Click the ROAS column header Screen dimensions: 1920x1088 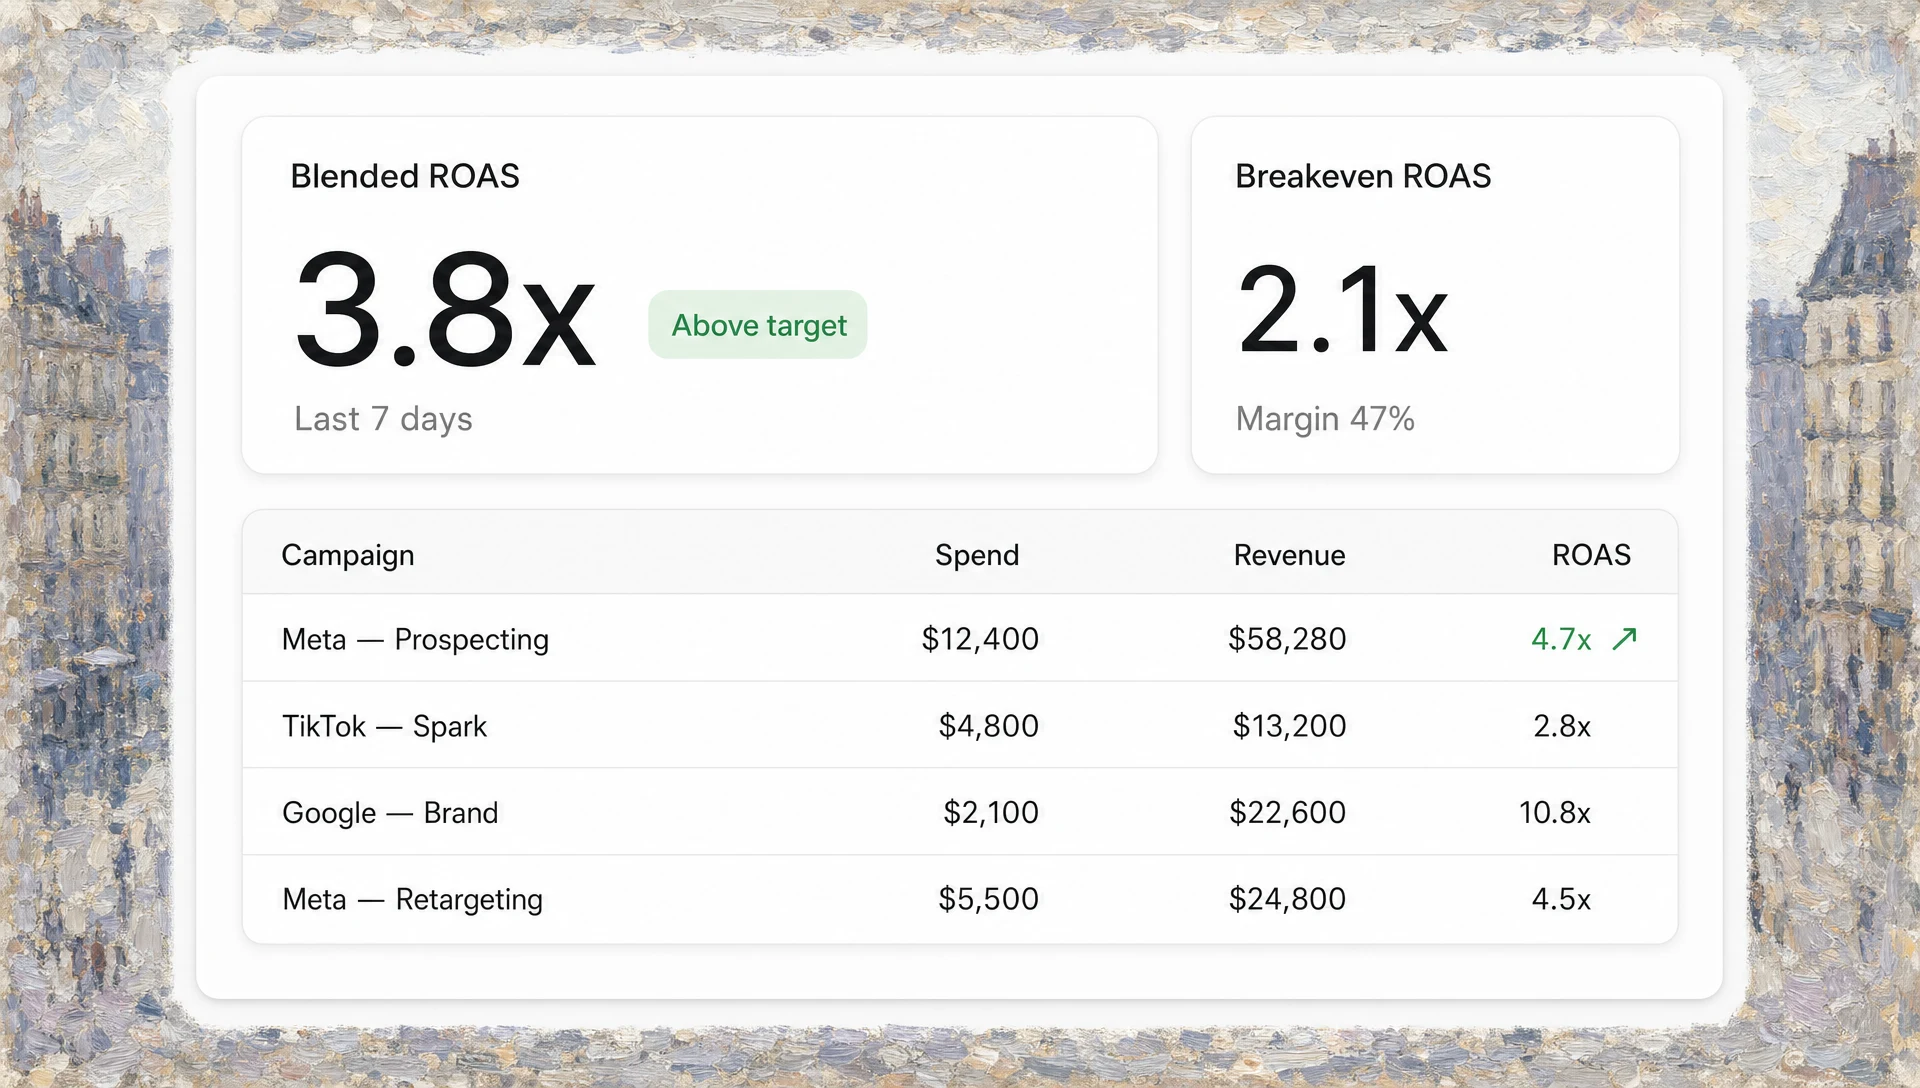[1591, 555]
